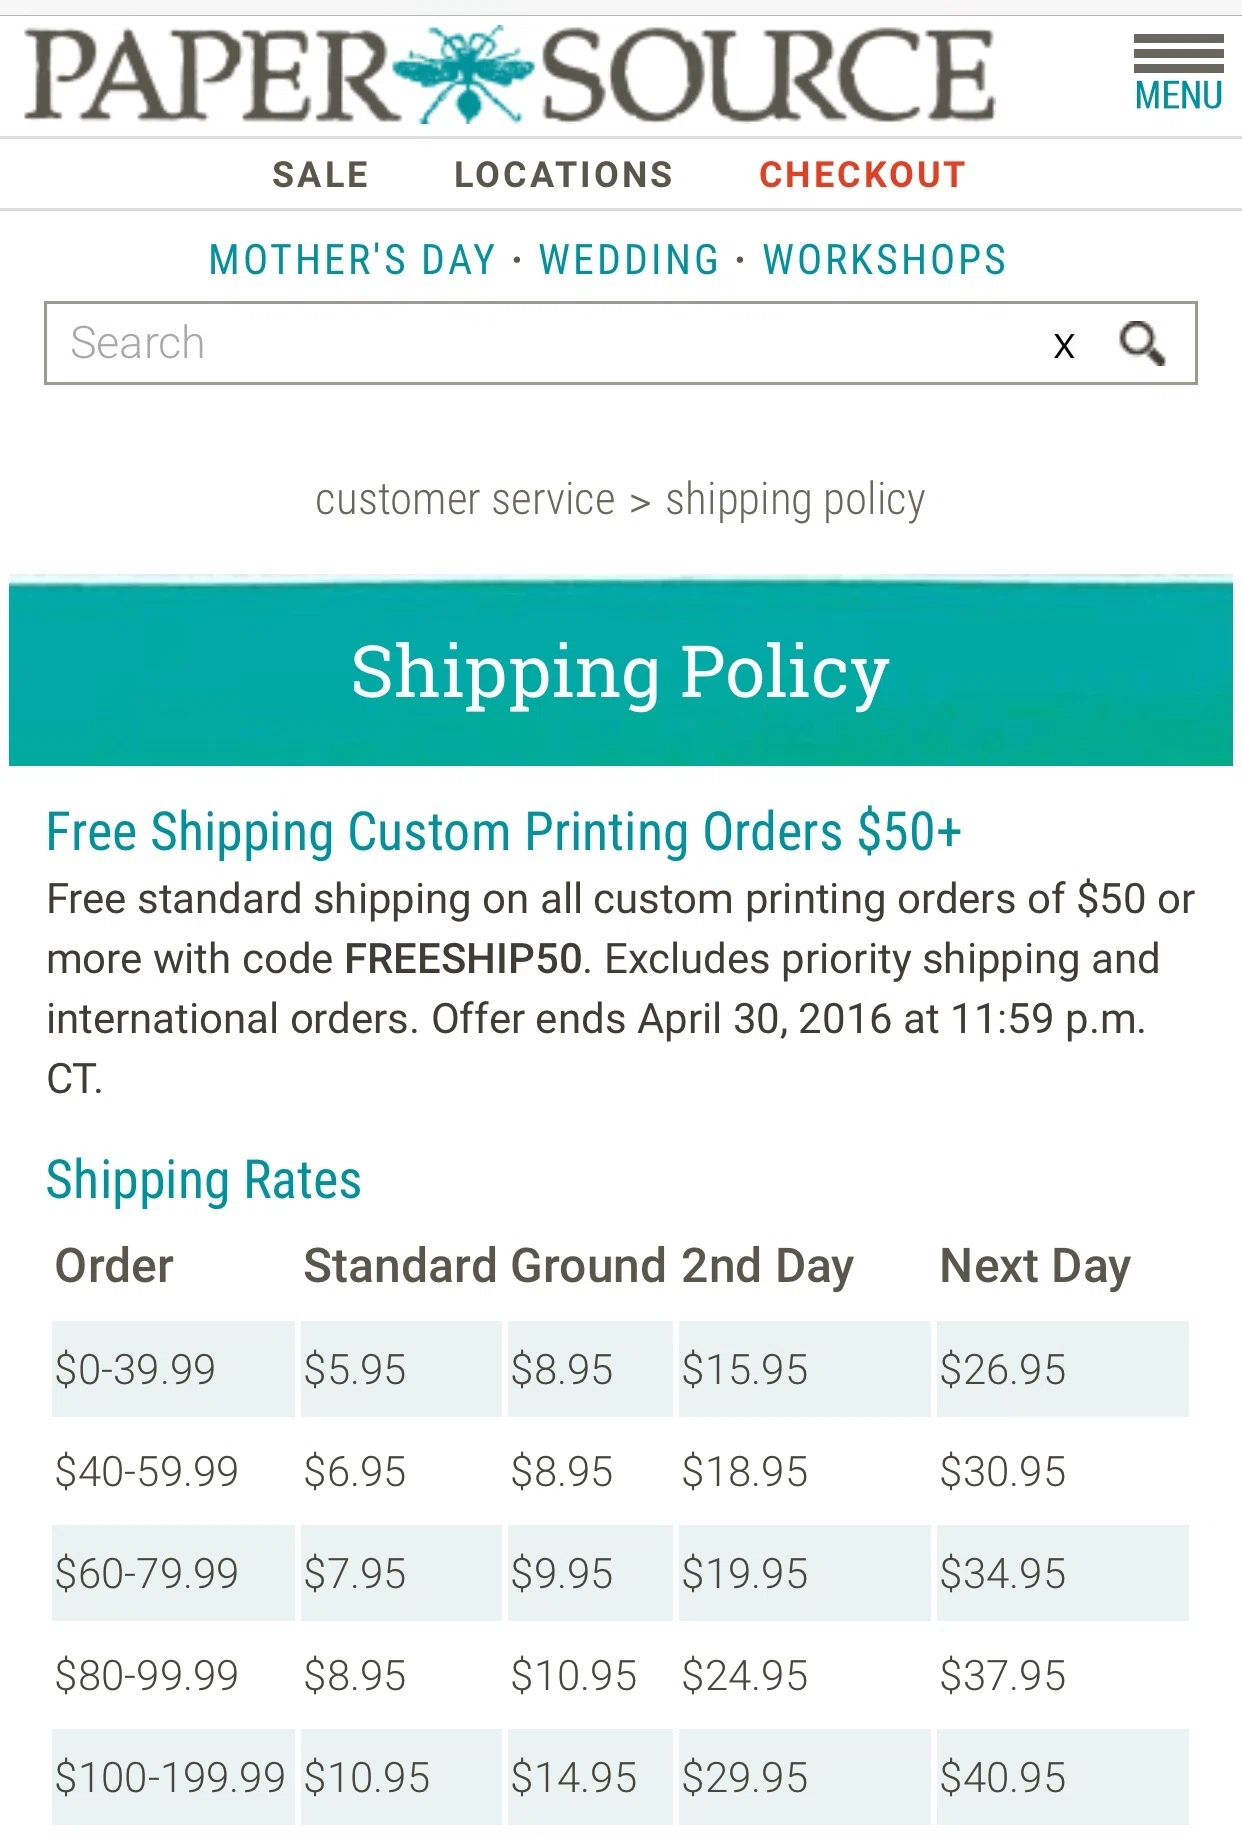Select the $0-39.99 order row

click(620, 1369)
